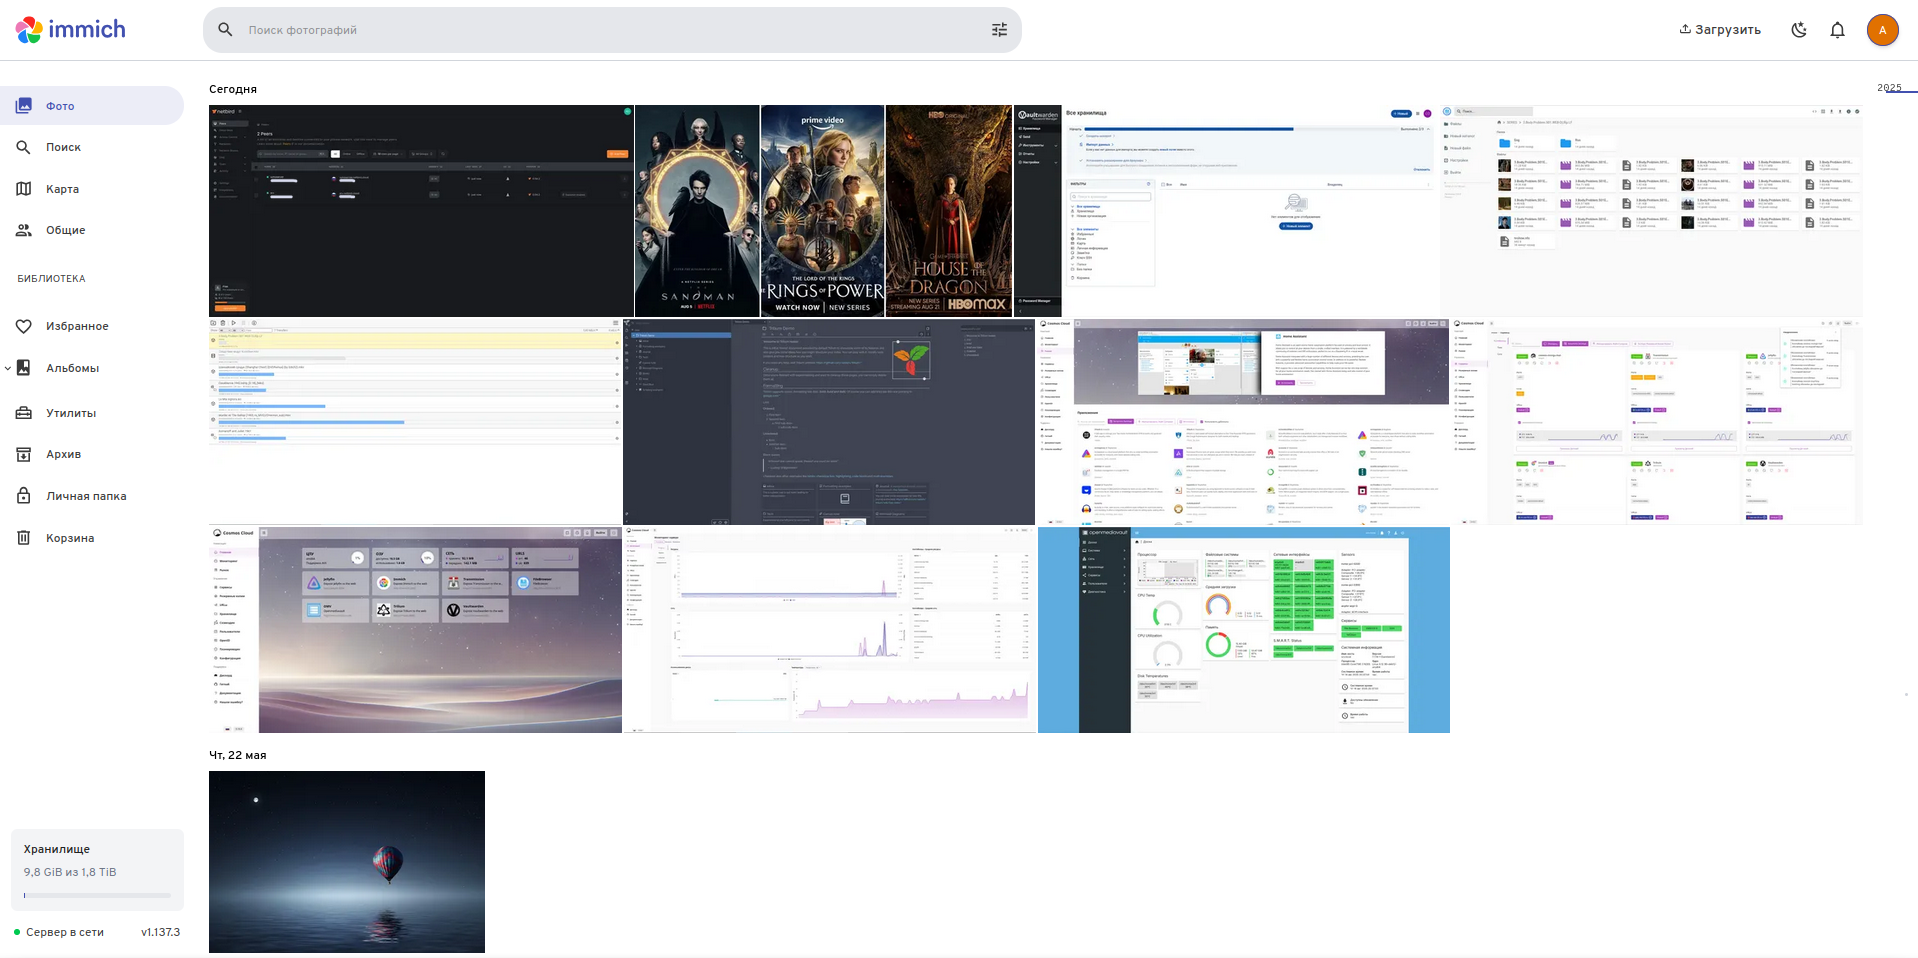Screen dimensions: 1918x958
Task: Click the v1.137.3 version link
Action: 160,932
